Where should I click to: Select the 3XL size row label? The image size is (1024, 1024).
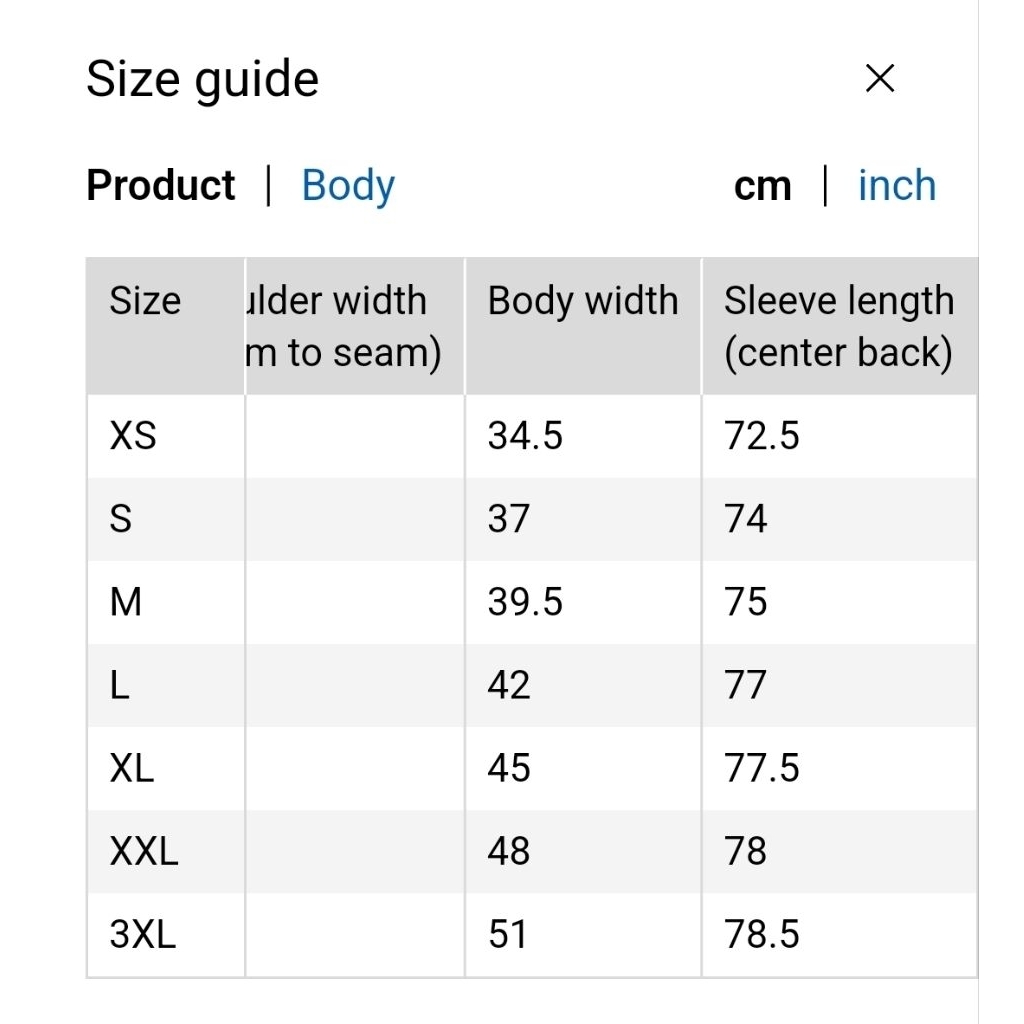tap(143, 934)
